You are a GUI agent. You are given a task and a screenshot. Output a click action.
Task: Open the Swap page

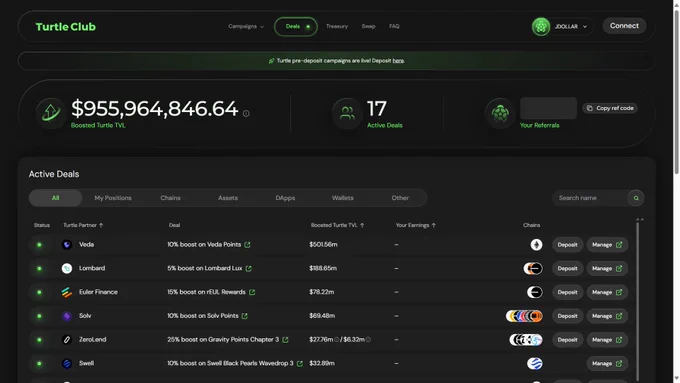(x=369, y=26)
